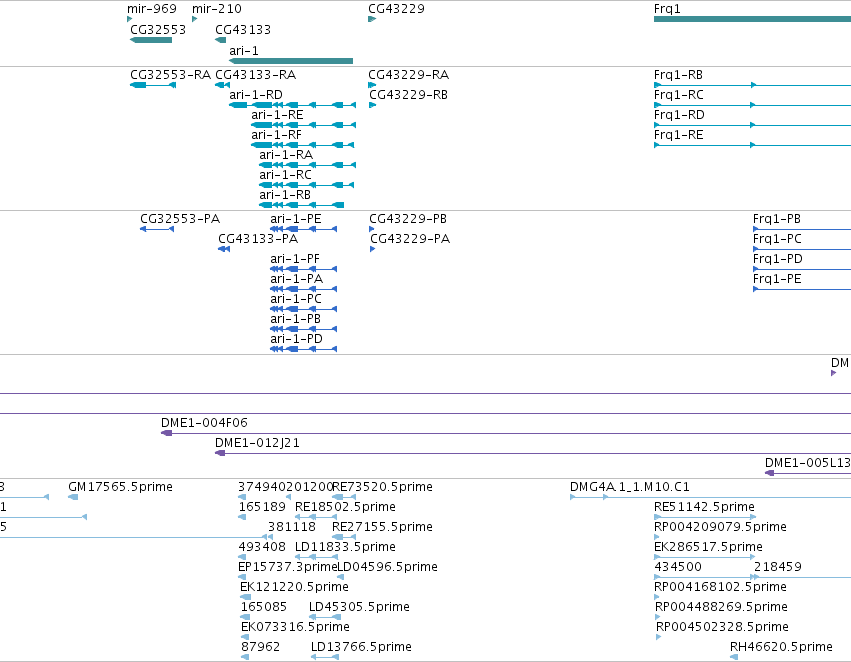Click the ari-1-RD transcript label
This screenshot has width=851, height=662.
(x=256, y=95)
